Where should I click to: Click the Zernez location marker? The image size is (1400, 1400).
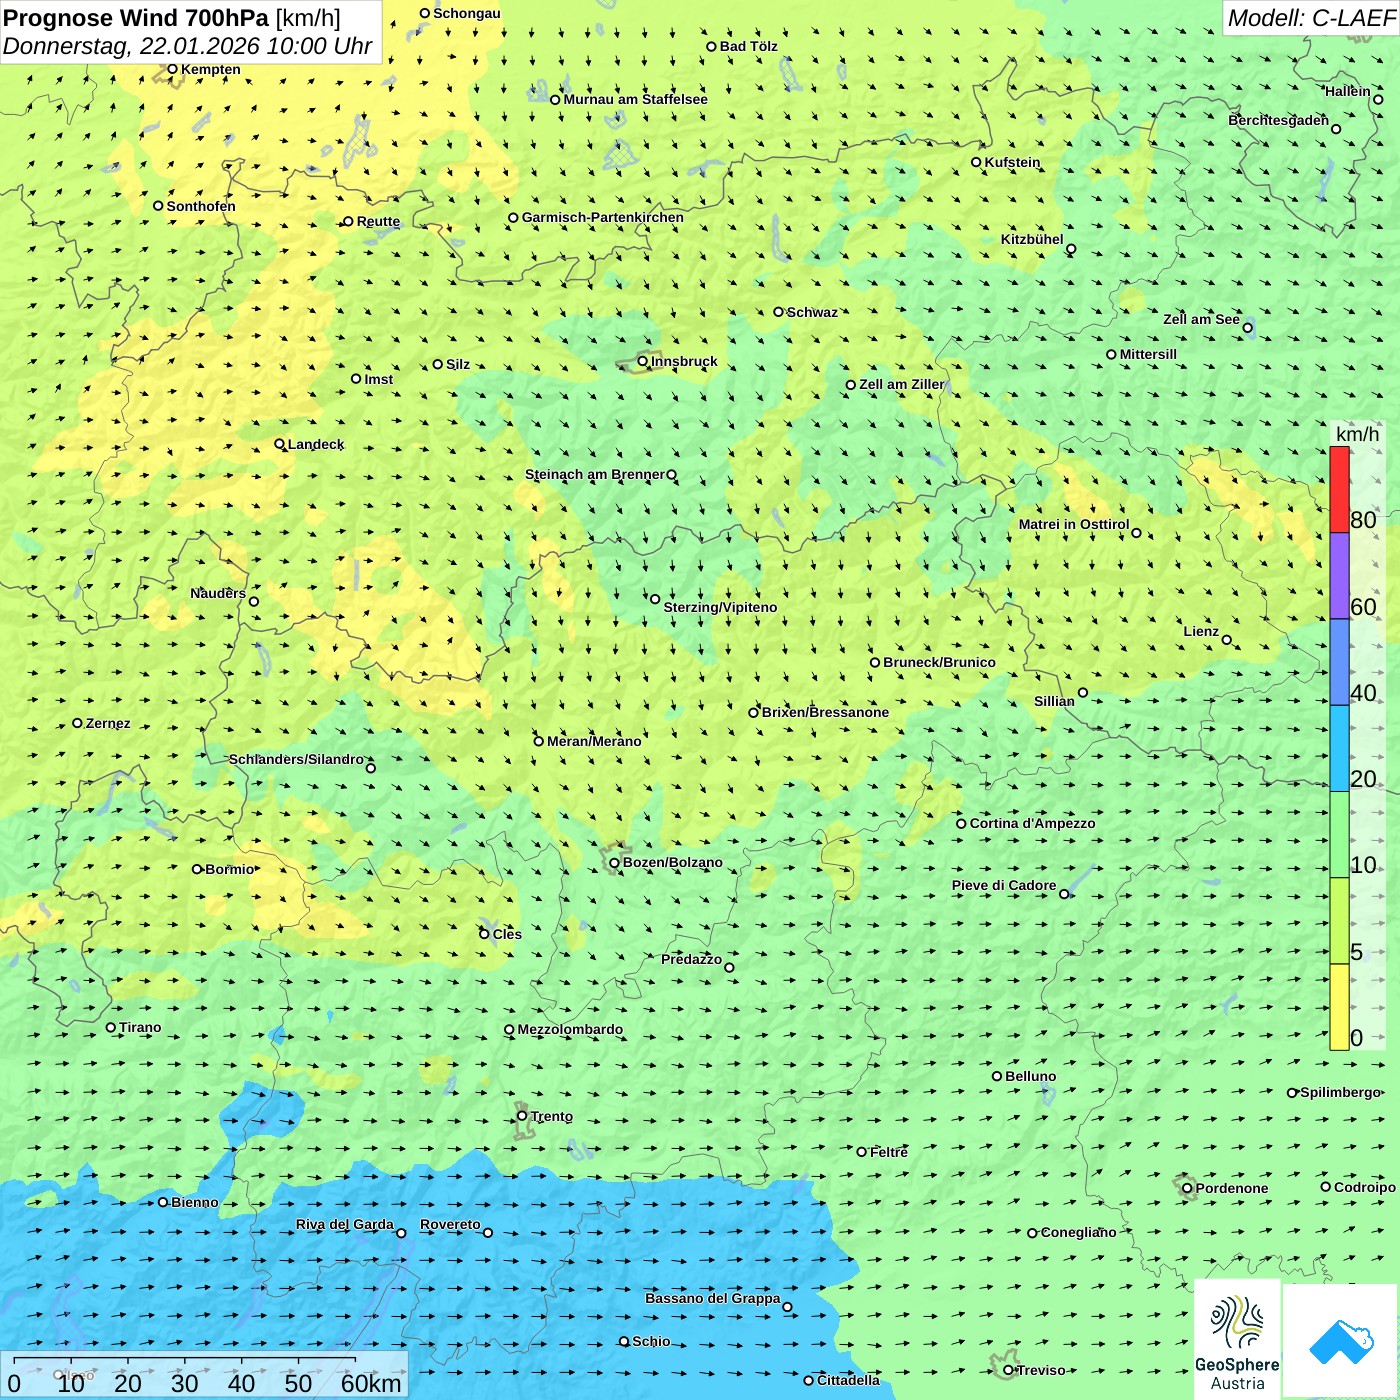tap(77, 723)
